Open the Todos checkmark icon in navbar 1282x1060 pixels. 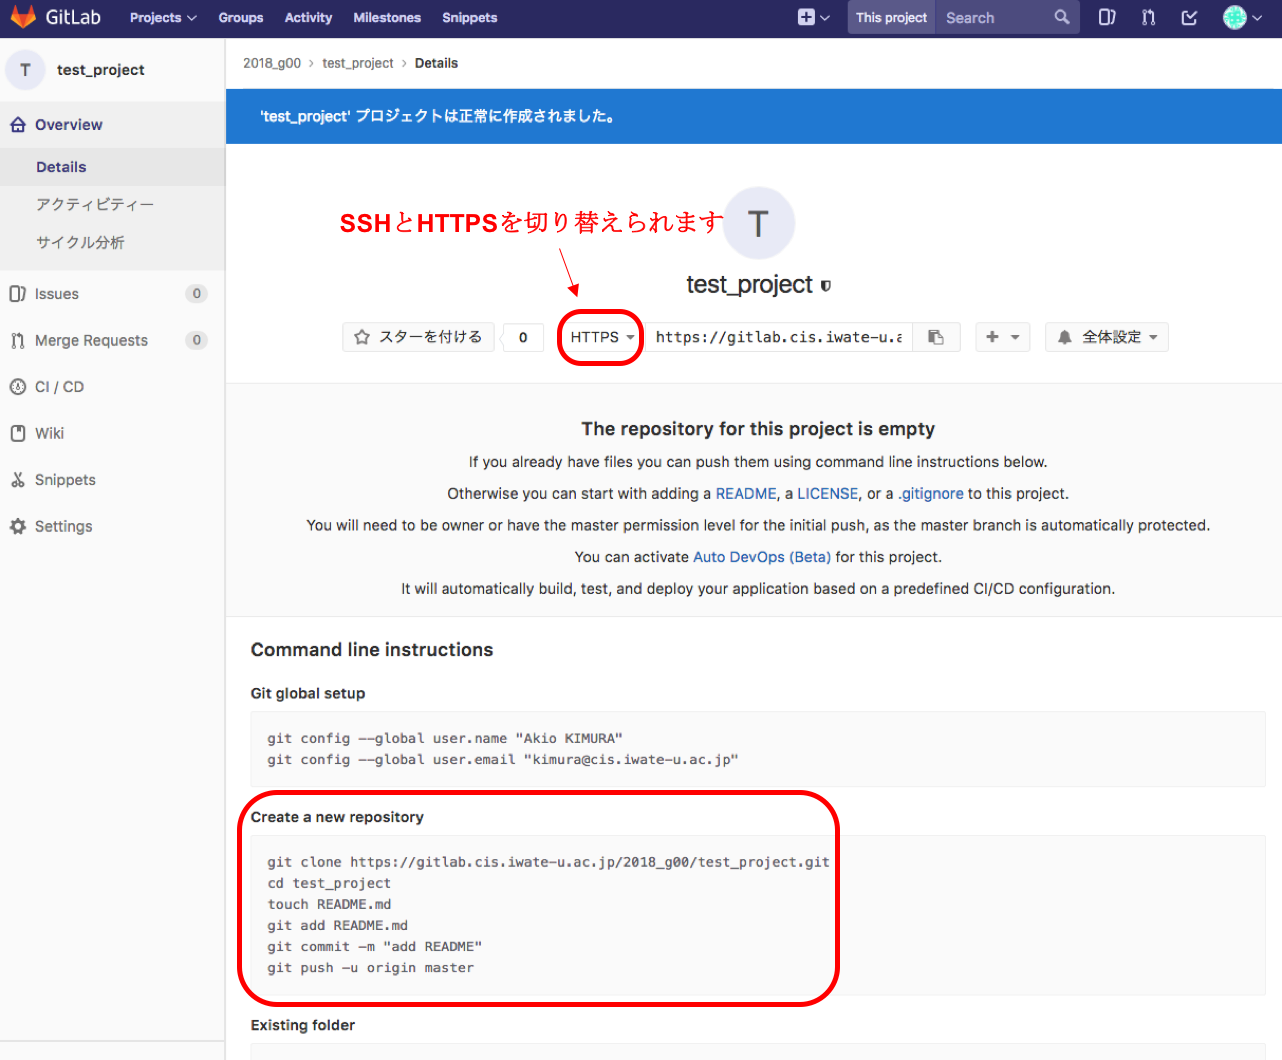[x=1189, y=17]
